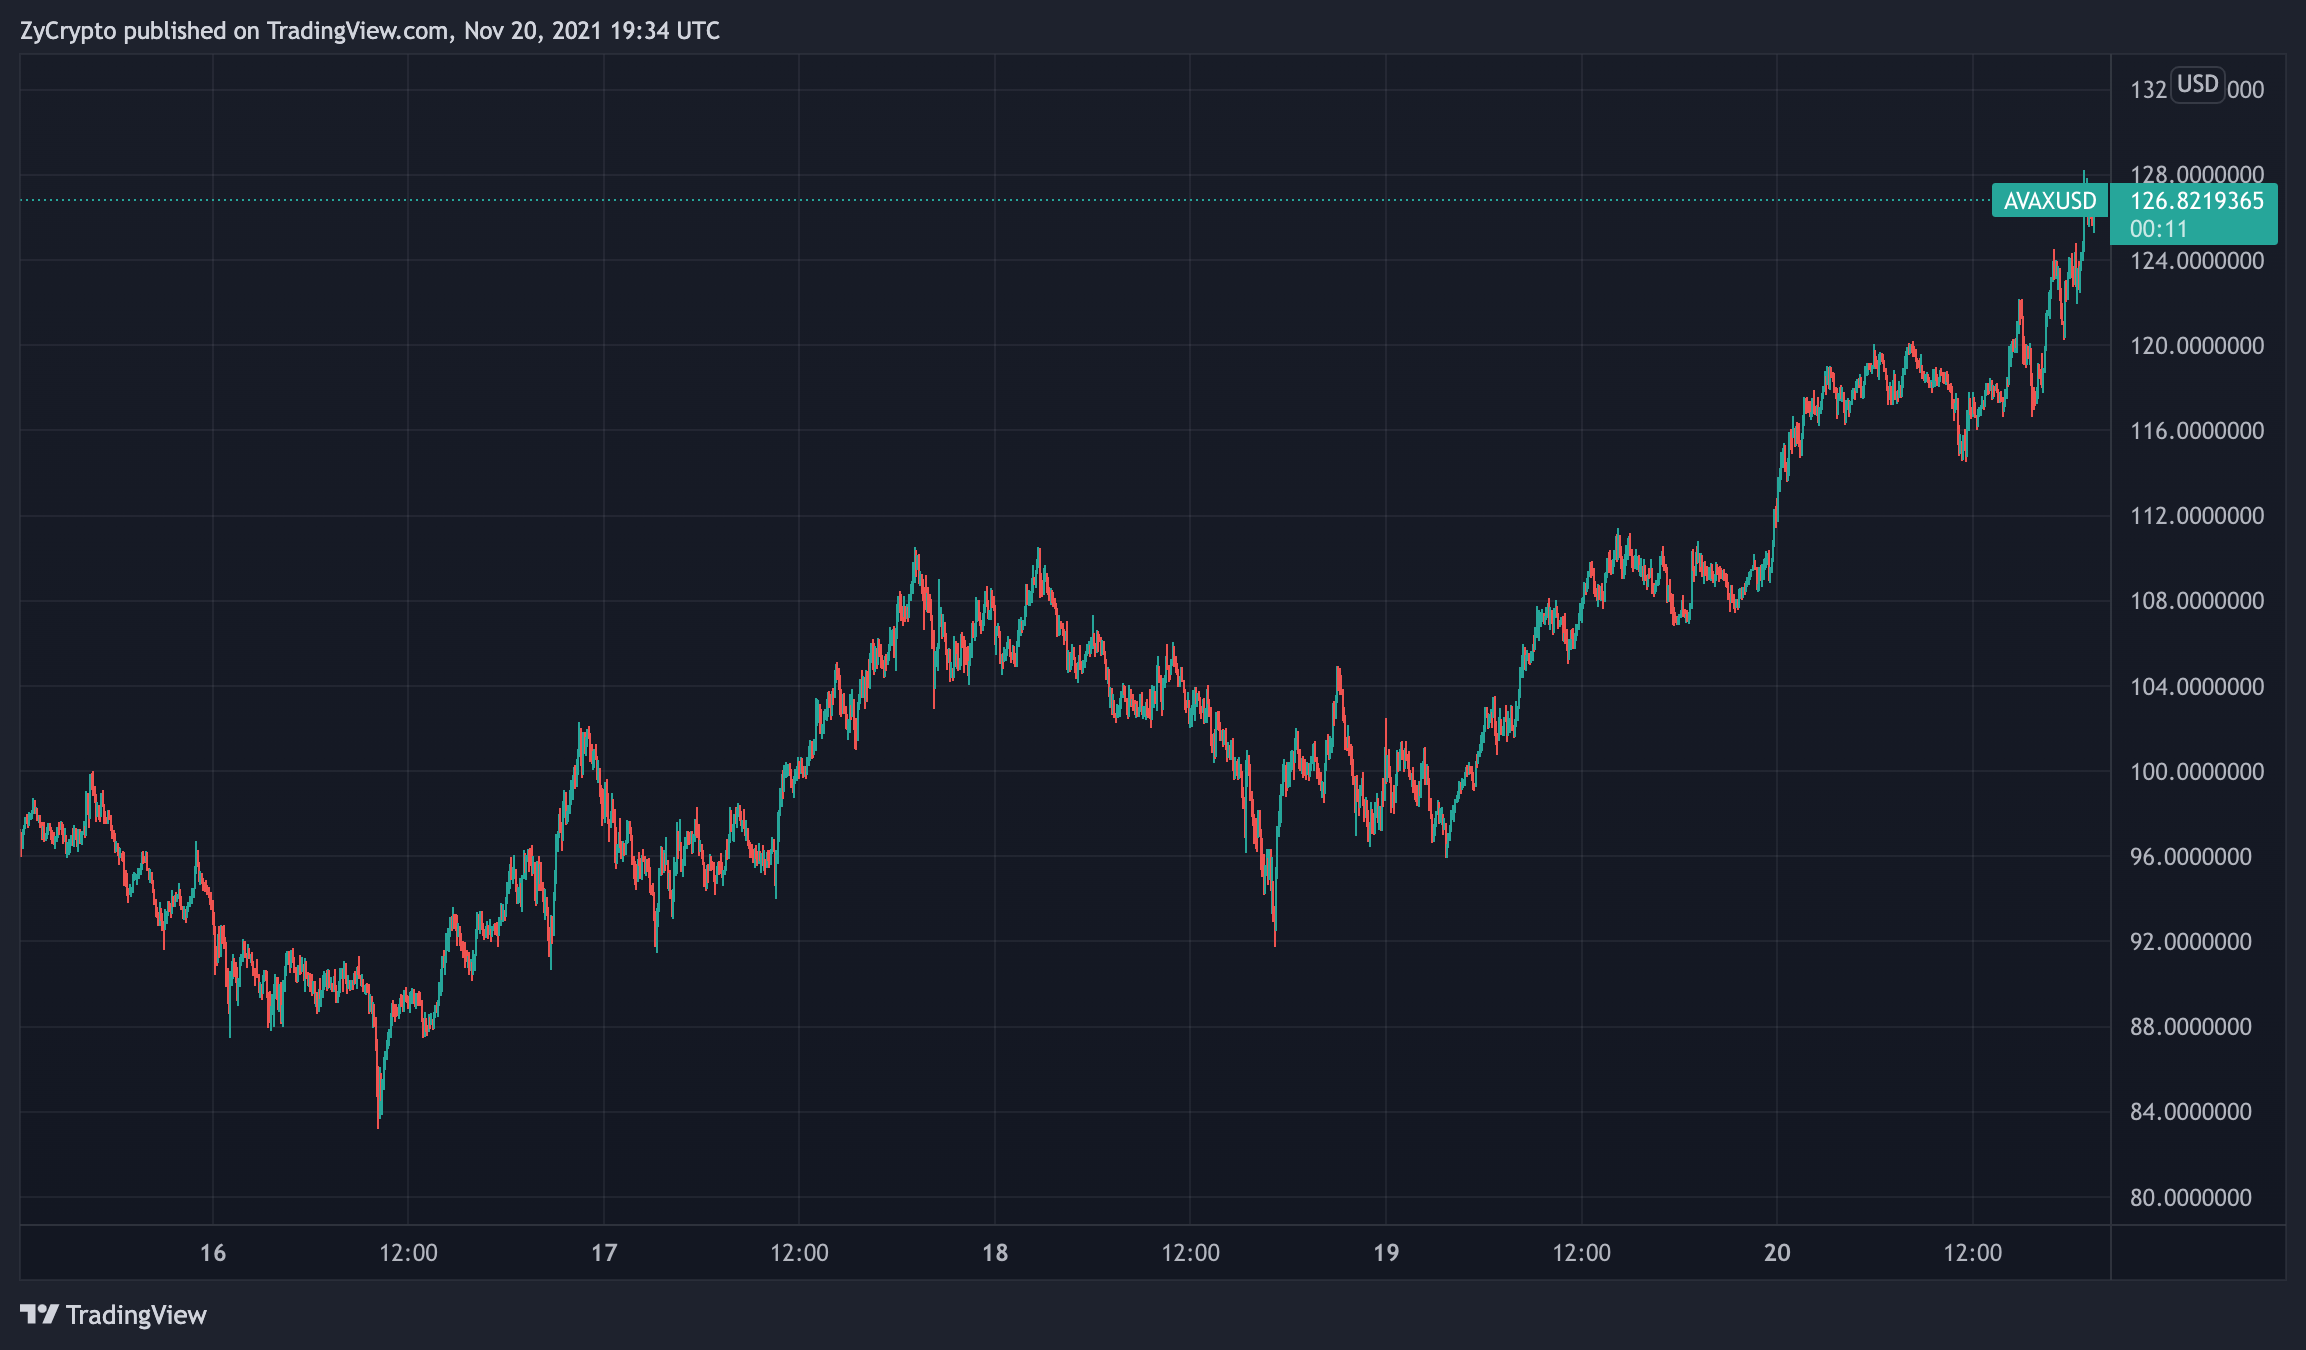Click the TradingView wordmark link
Image resolution: width=2306 pixels, height=1350 pixels.
[136, 1314]
